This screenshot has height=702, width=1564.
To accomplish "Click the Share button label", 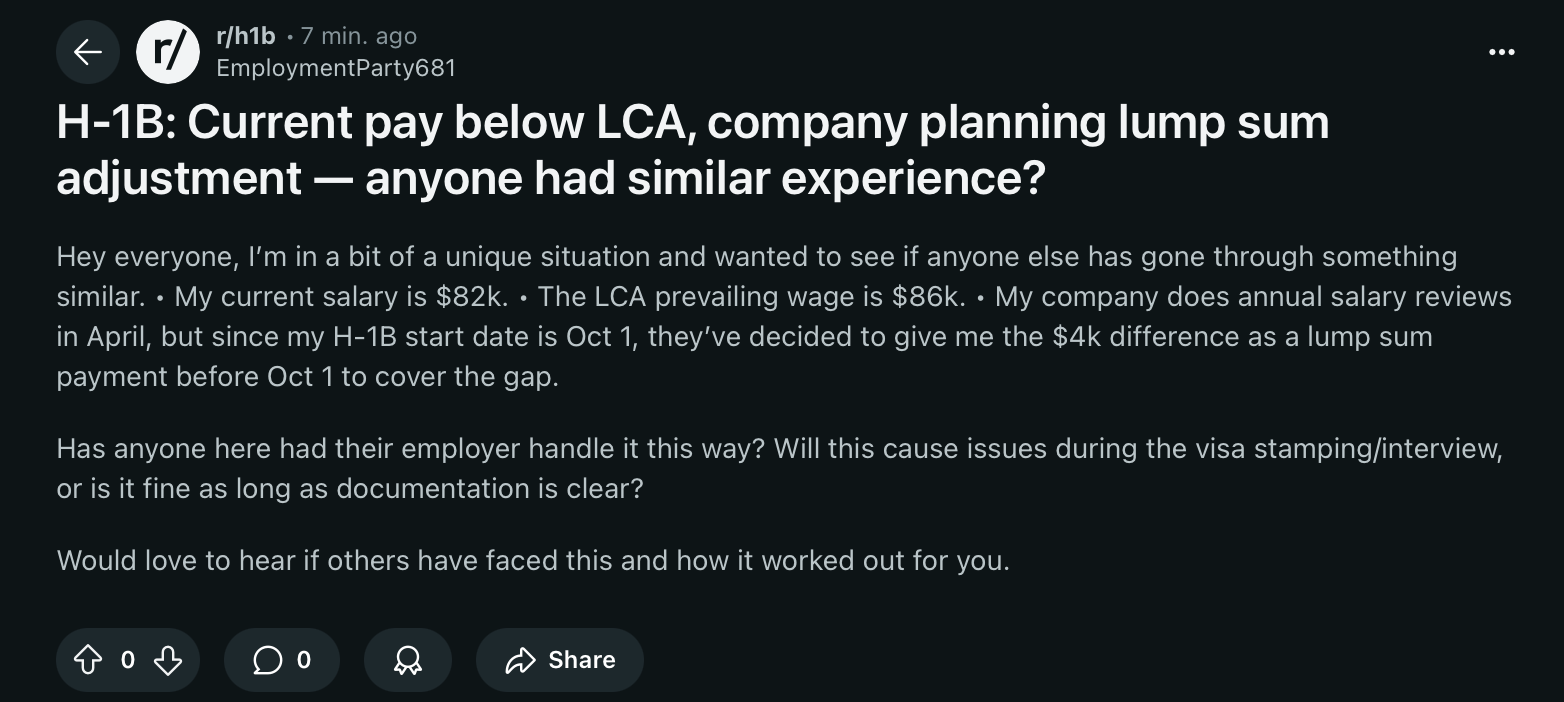I will 581,660.
